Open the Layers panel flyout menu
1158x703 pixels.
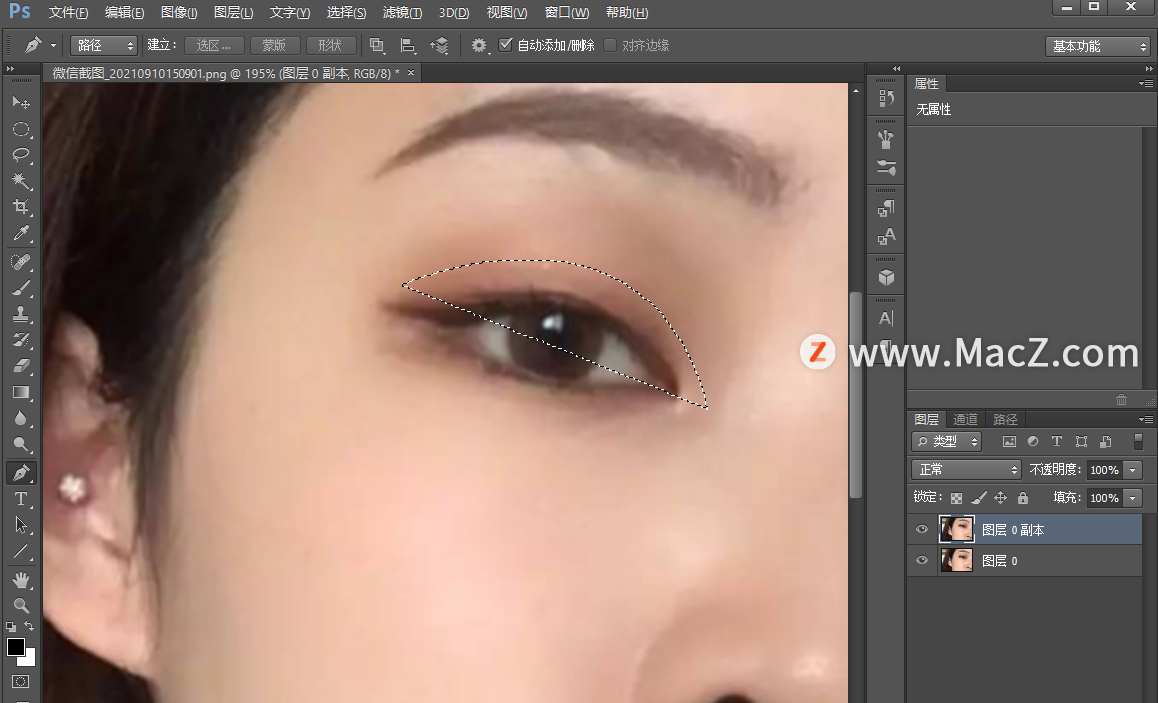pos(1146,419)
